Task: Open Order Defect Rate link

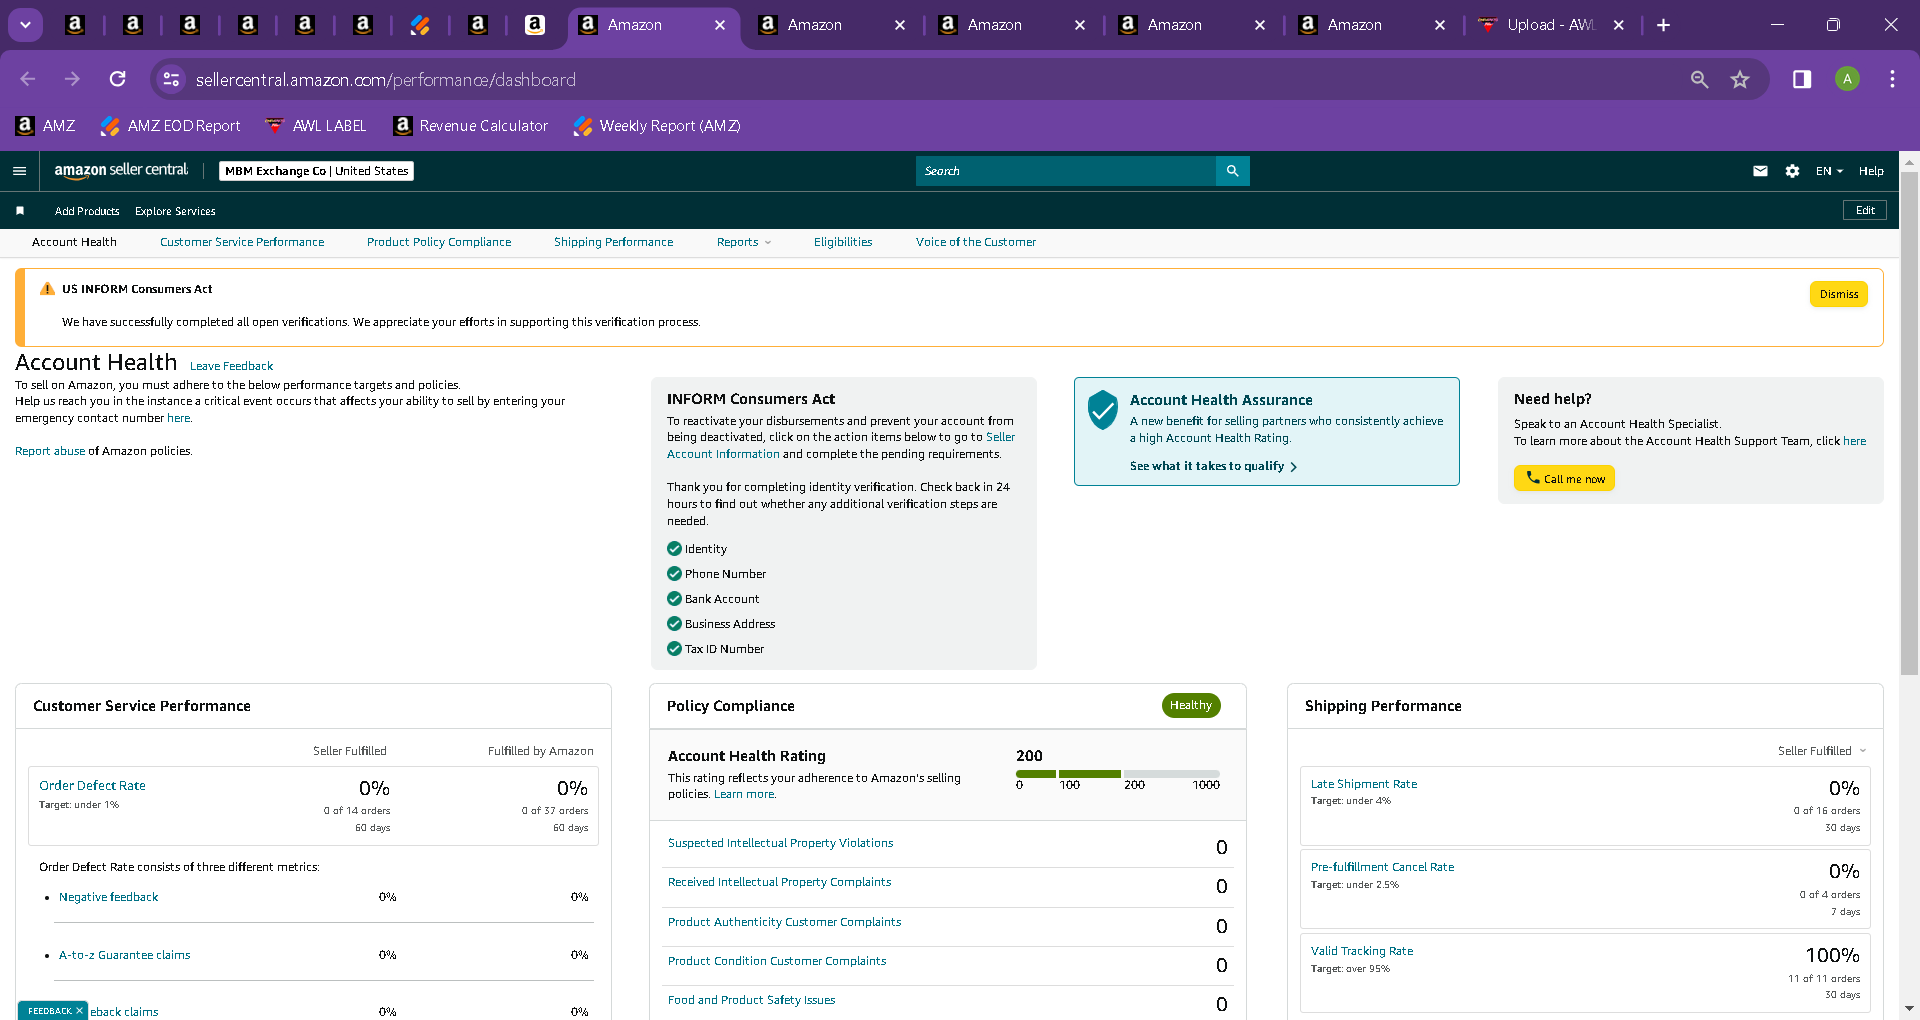Action: tap(92, 786)
